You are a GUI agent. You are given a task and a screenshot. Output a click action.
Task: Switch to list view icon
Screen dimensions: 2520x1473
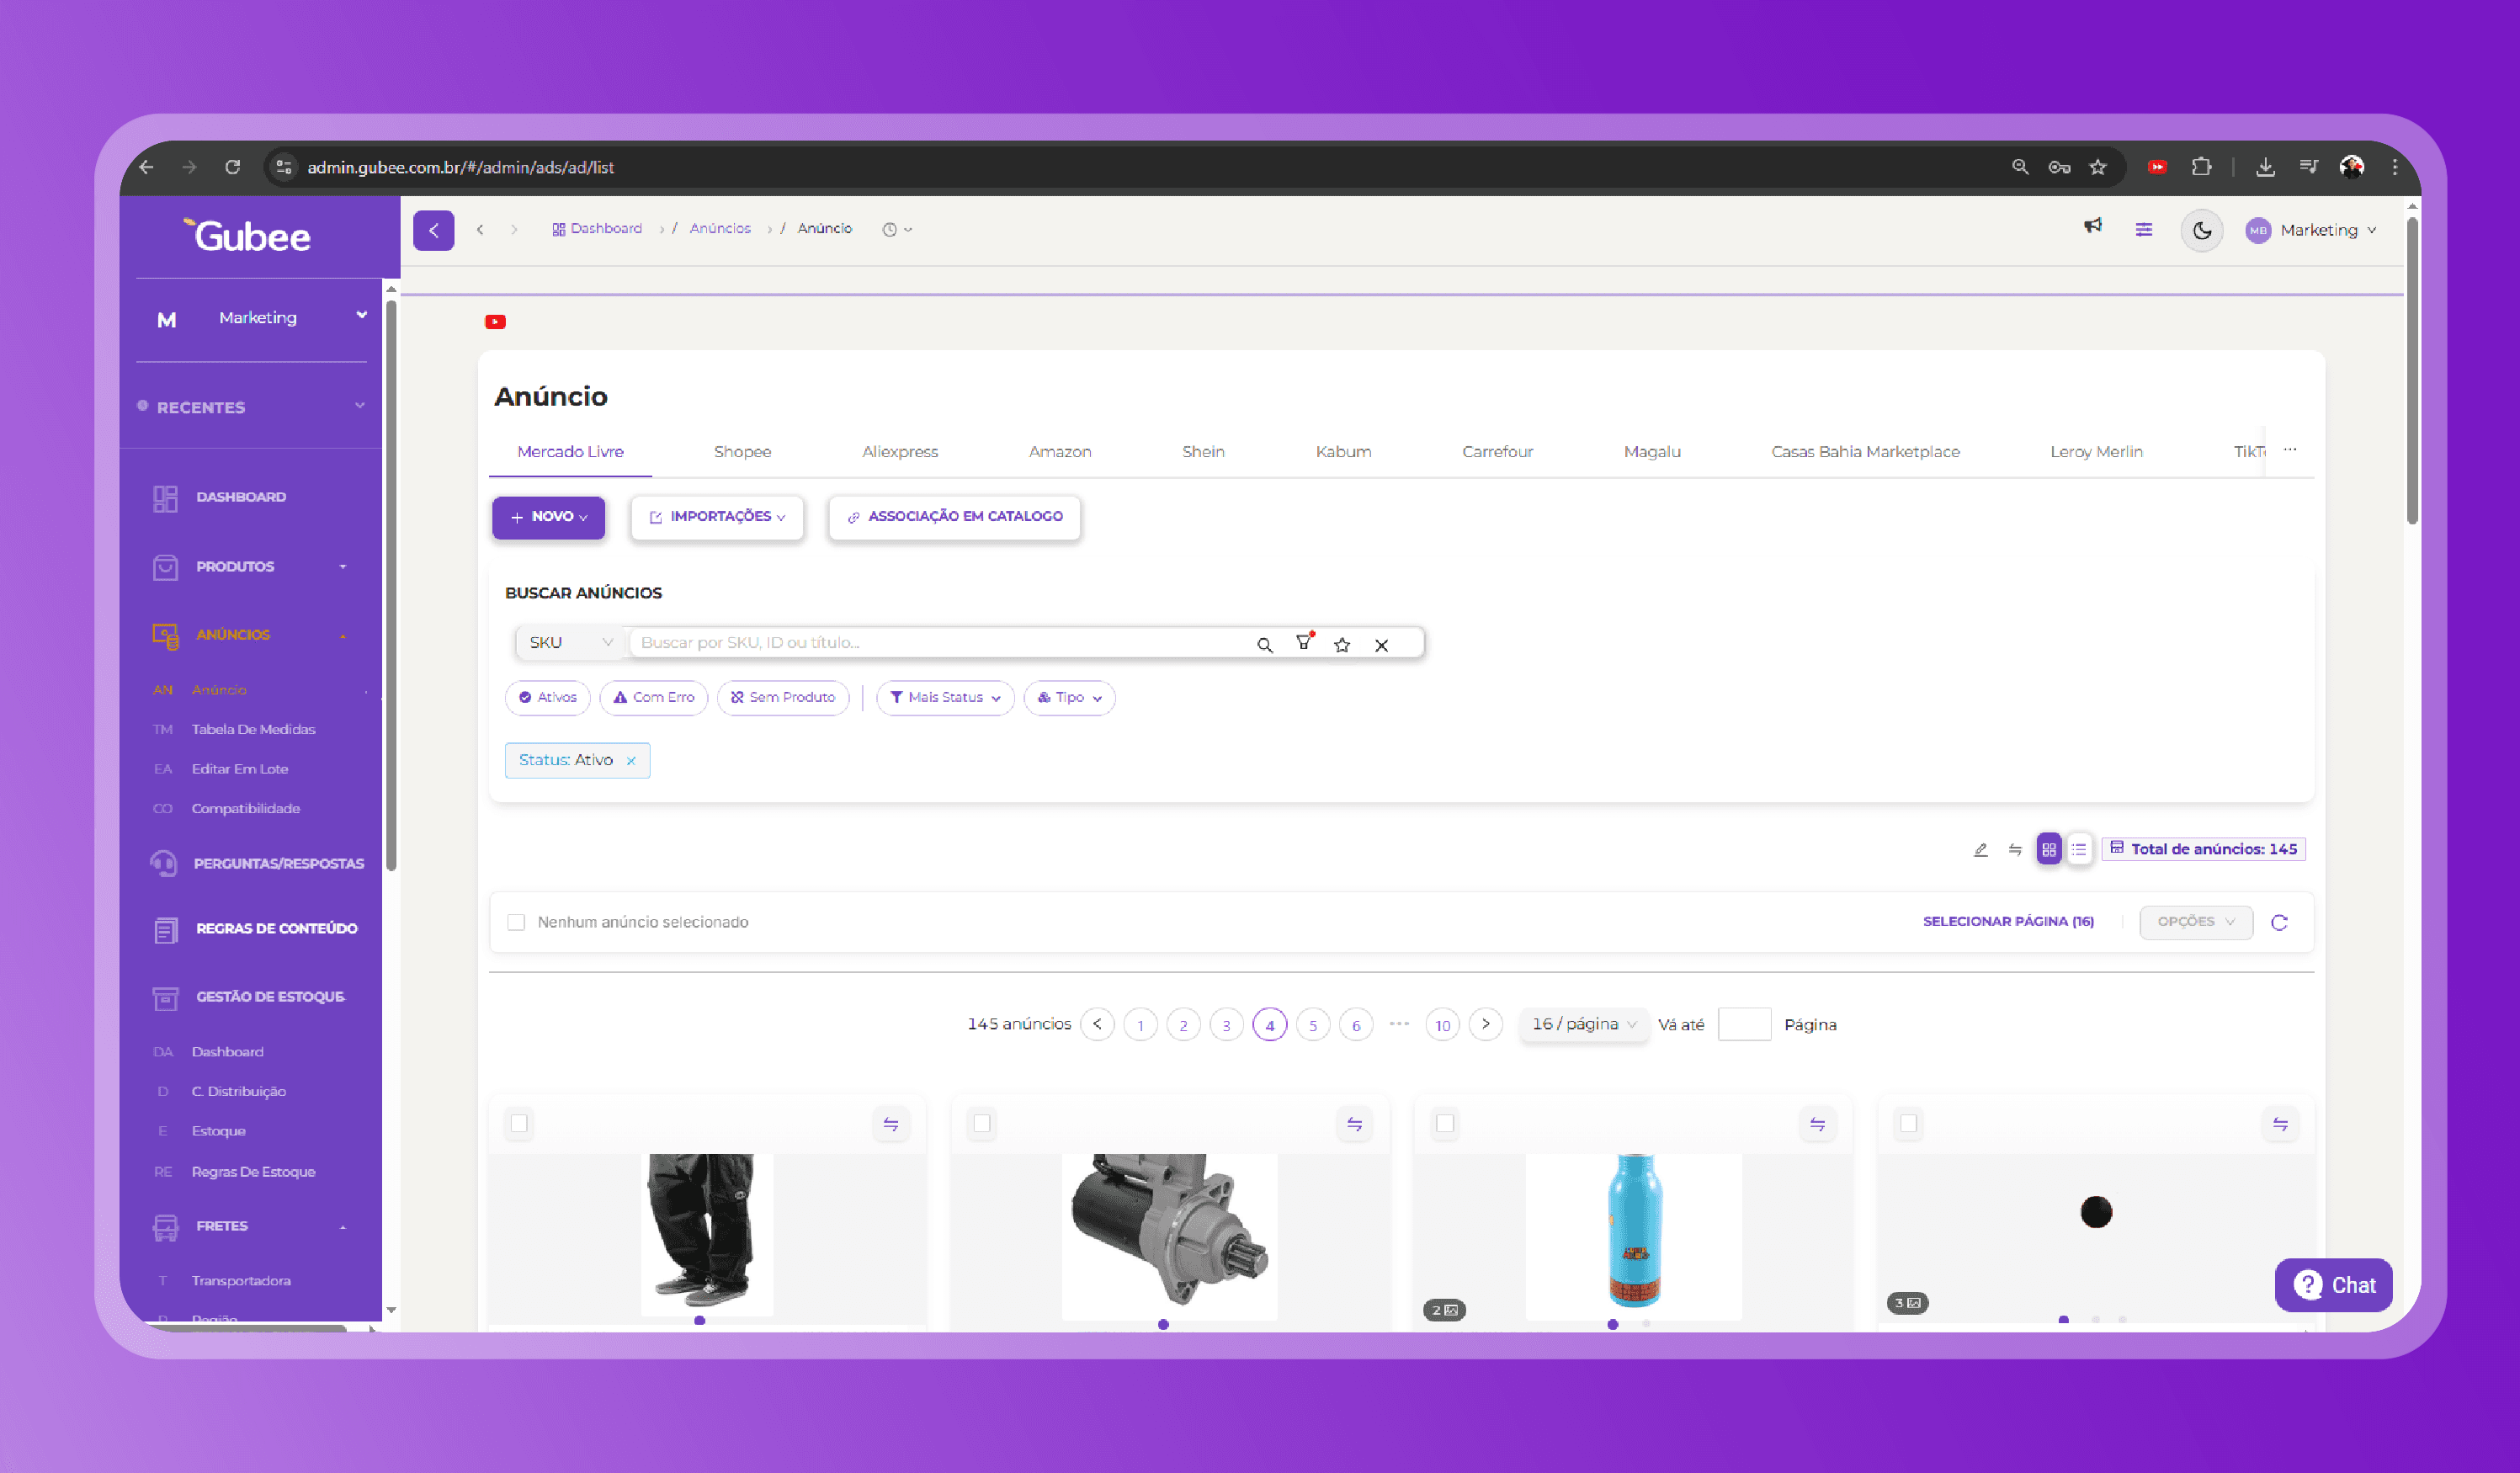point(2079,849)
